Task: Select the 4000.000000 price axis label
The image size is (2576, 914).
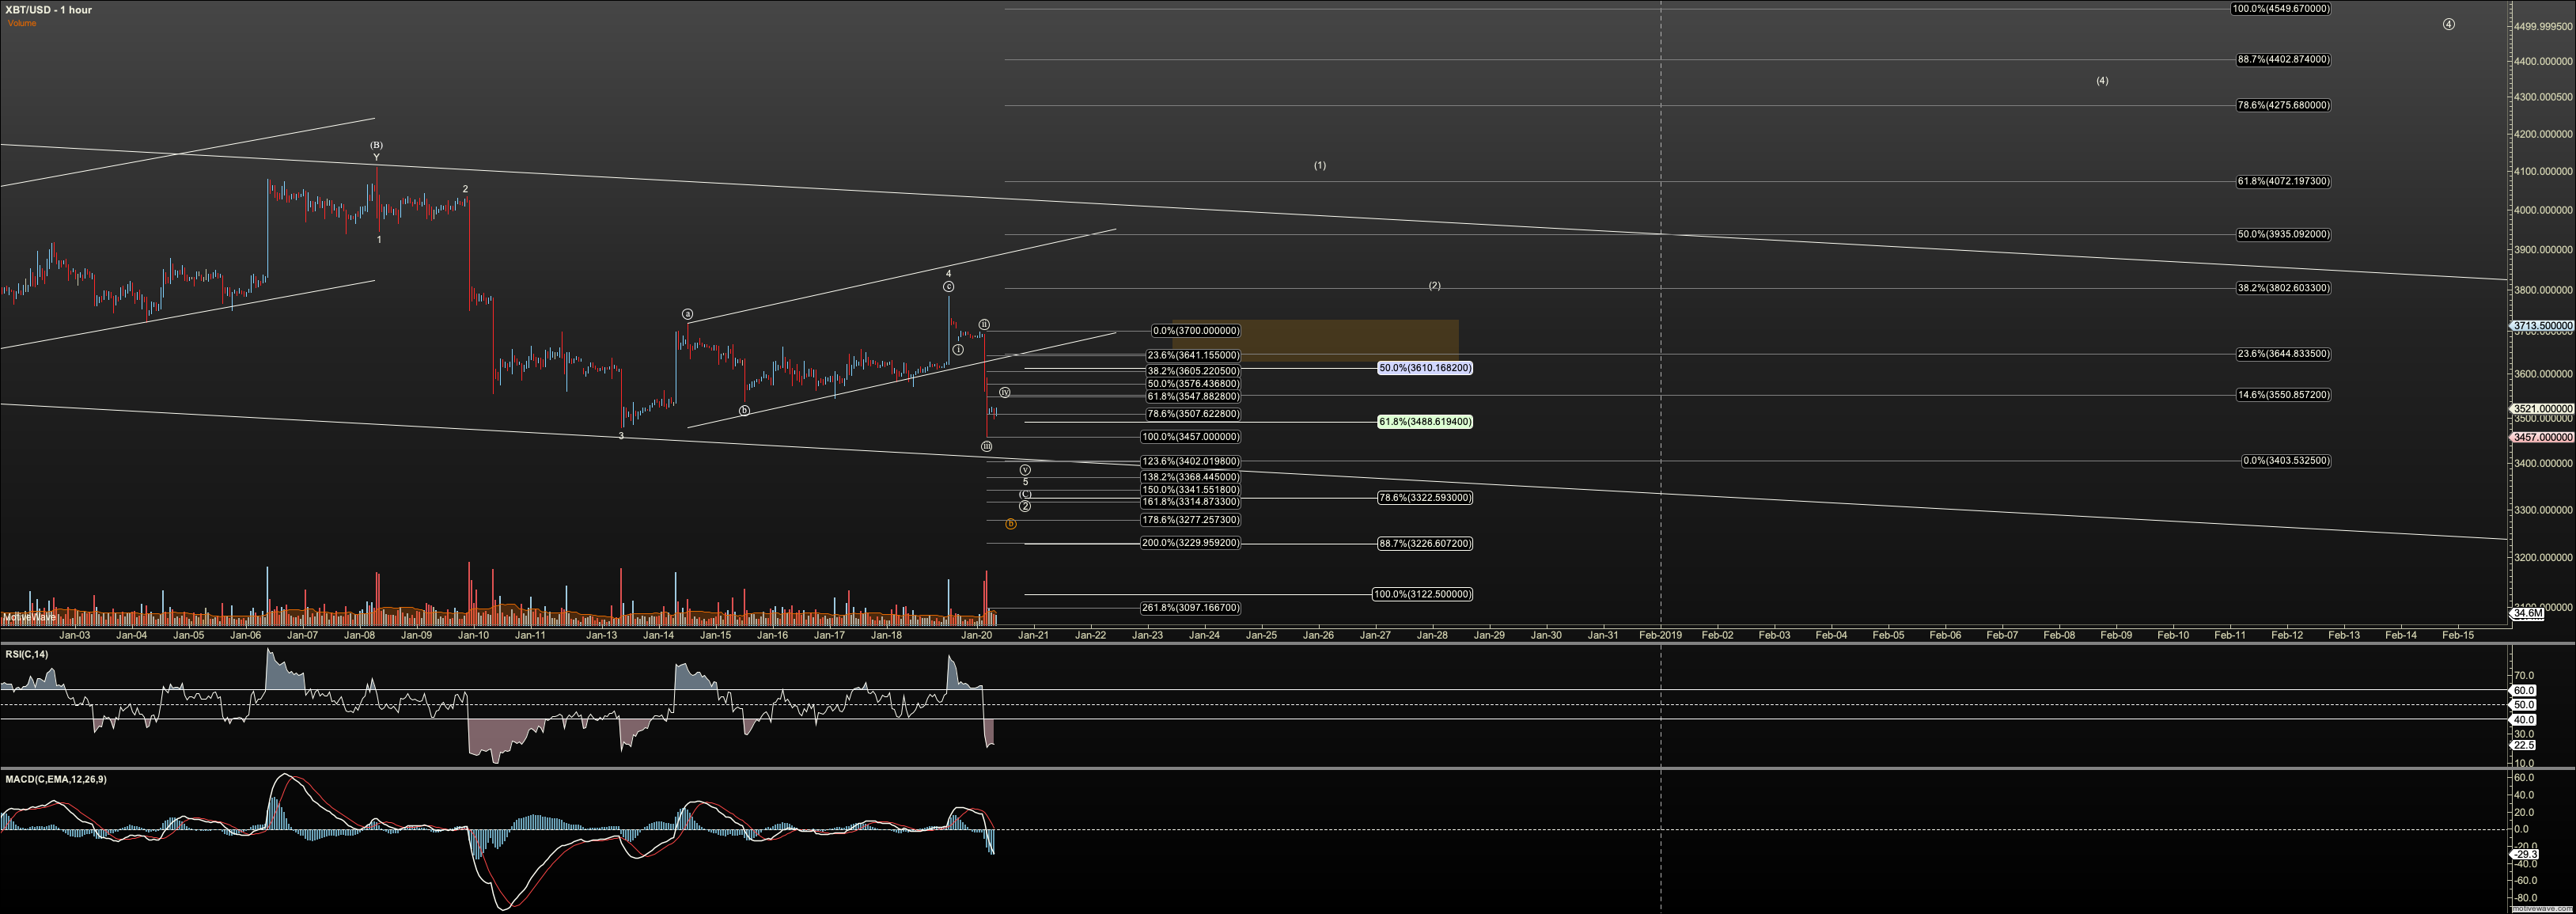Action: (2542, 211)
